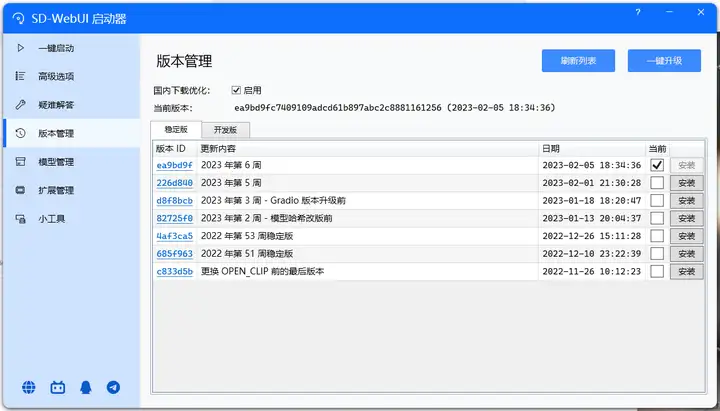The height and width of the screenshot is (411, 720).
Task: Toggle 当前 checkbox for 模型哈希改版前 row
Action: tap(657, 218)
